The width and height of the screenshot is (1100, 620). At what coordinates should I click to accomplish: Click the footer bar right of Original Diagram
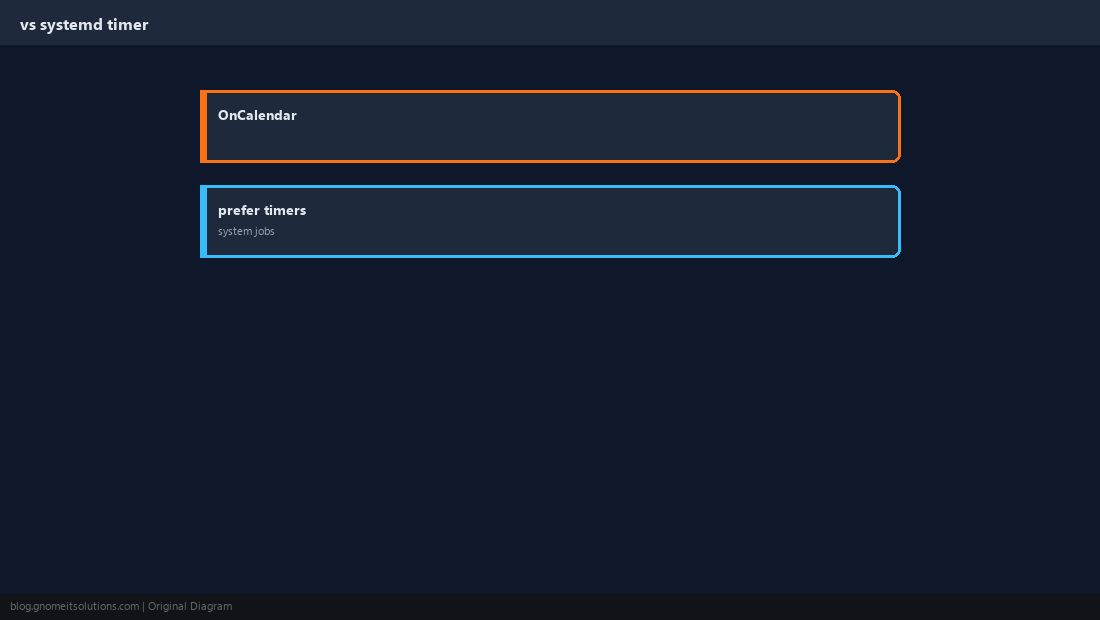click(x=666, y=607)
